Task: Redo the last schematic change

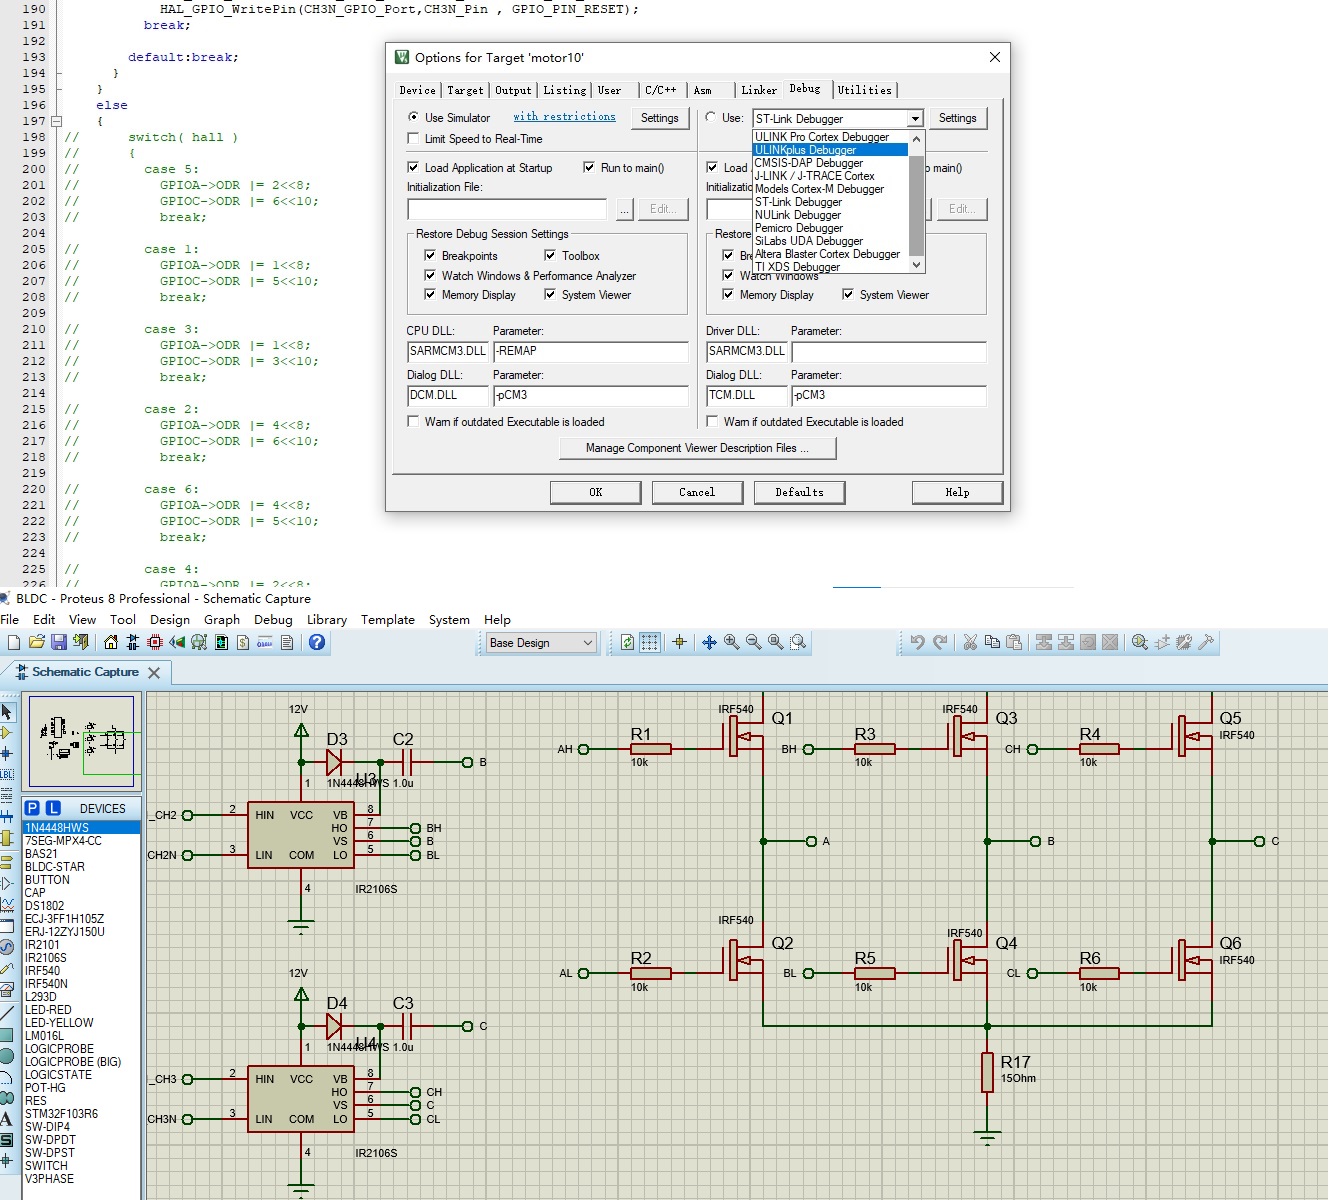Action: click(940, 642)
